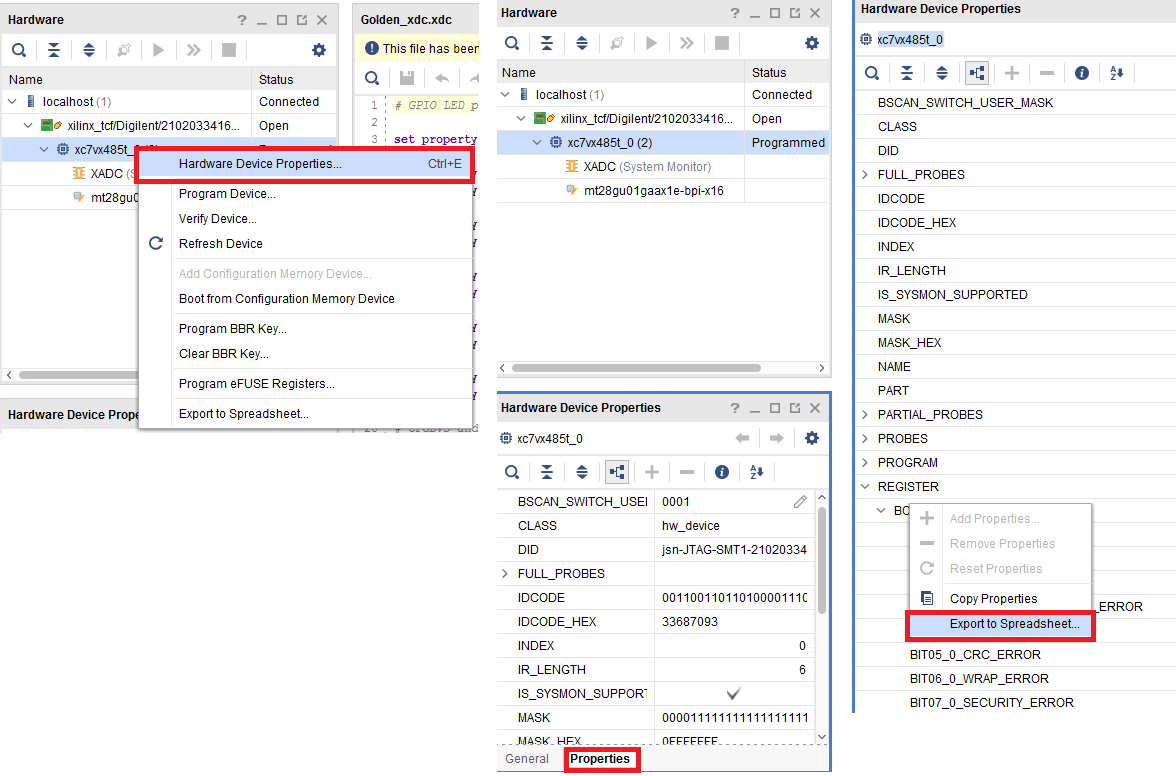Toggle the IS_SYSMON_SUPPORTED checkmark
The image size is (1176, 776).
733,693
